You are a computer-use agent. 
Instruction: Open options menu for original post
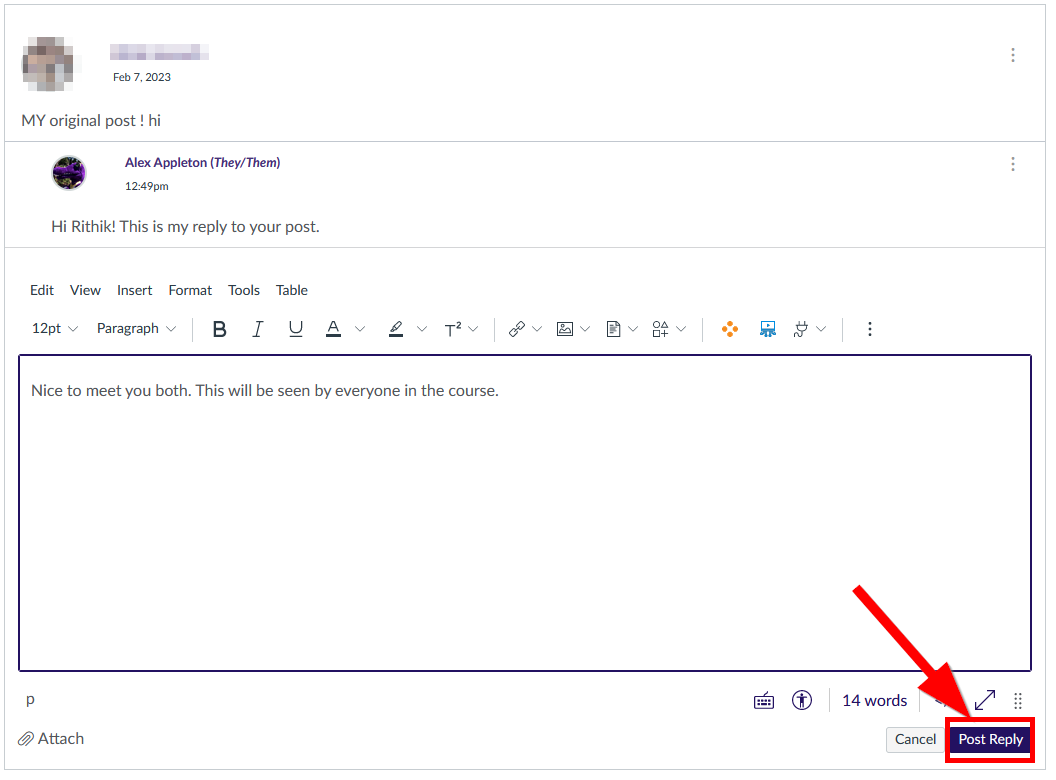pyautogui.click(x=1013, y=55)
